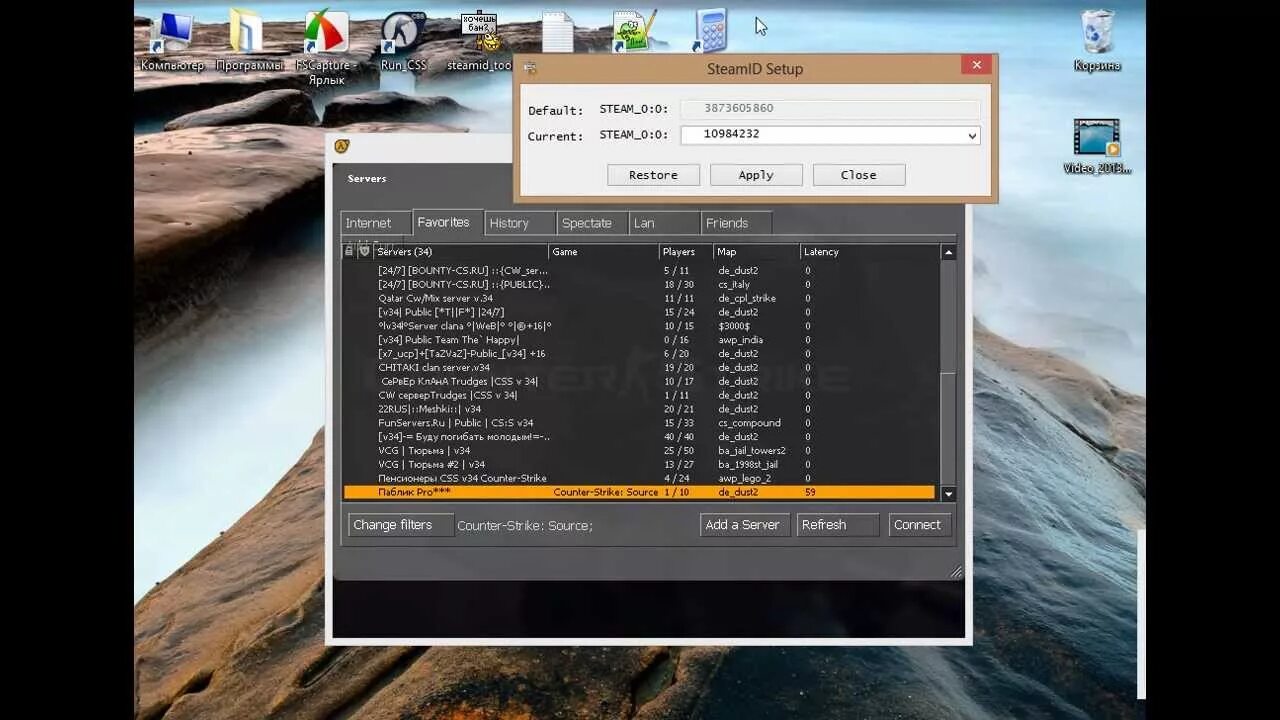Click Close button in SteamID Setup
This screenshot has width=1280, height=720.
pyautogui.click(x=859, y=175)
